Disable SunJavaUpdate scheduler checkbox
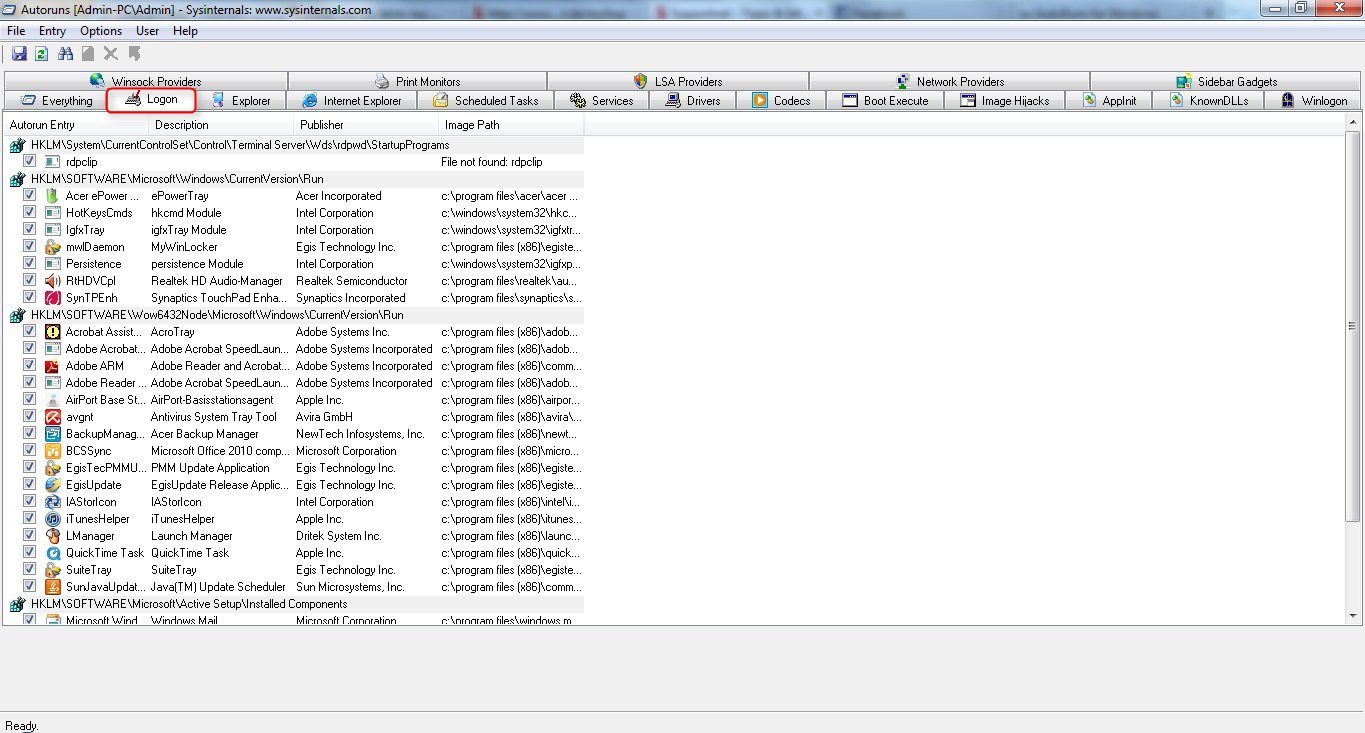 (x=30, y=586)
